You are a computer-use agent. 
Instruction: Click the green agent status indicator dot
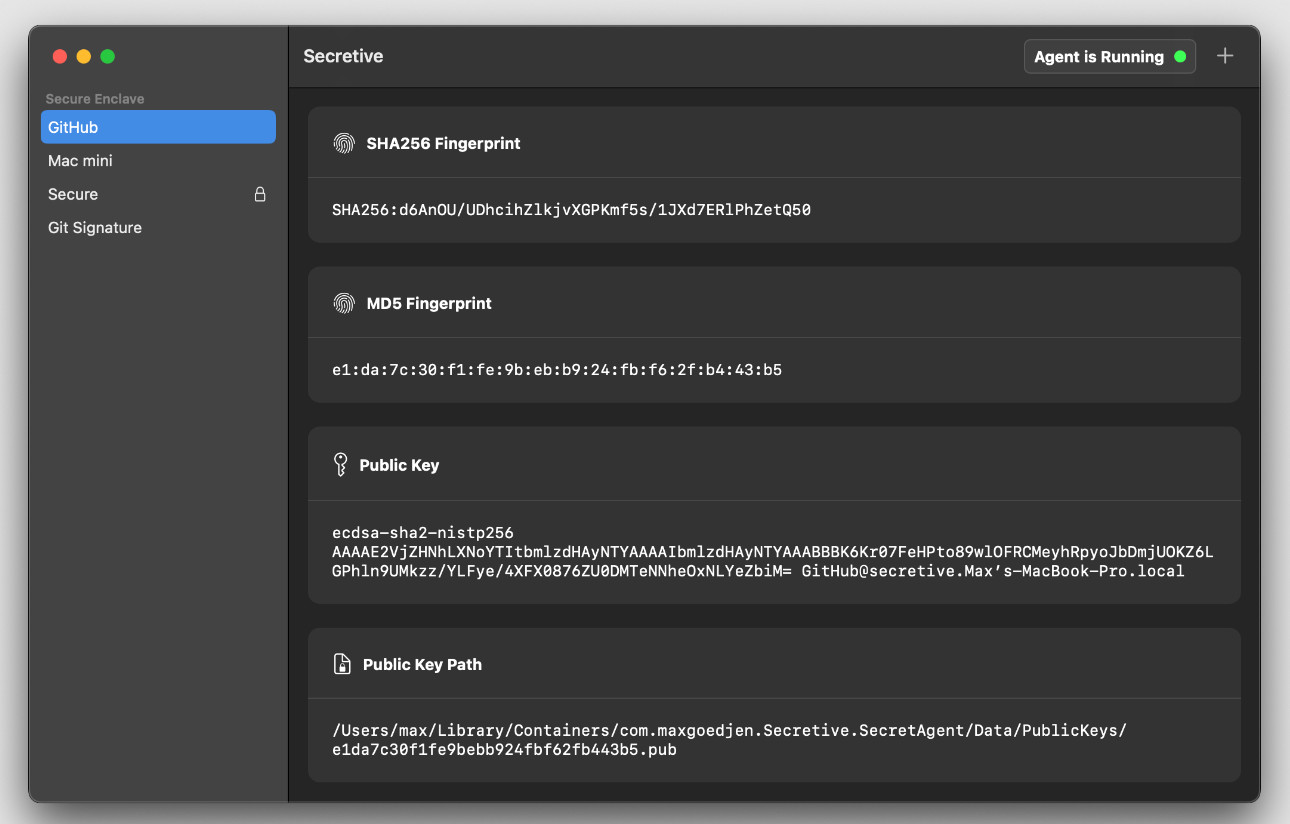1180,57
